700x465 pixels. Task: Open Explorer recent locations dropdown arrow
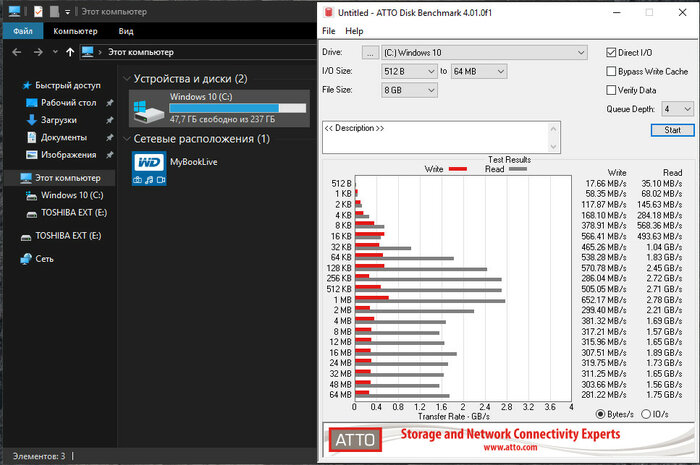[x=55, y=52]
